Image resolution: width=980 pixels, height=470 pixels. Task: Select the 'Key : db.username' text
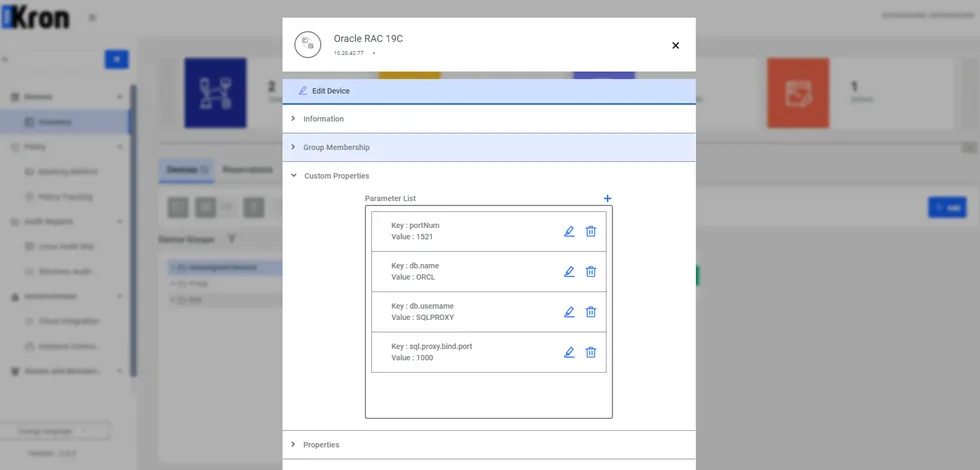(422, 306)
